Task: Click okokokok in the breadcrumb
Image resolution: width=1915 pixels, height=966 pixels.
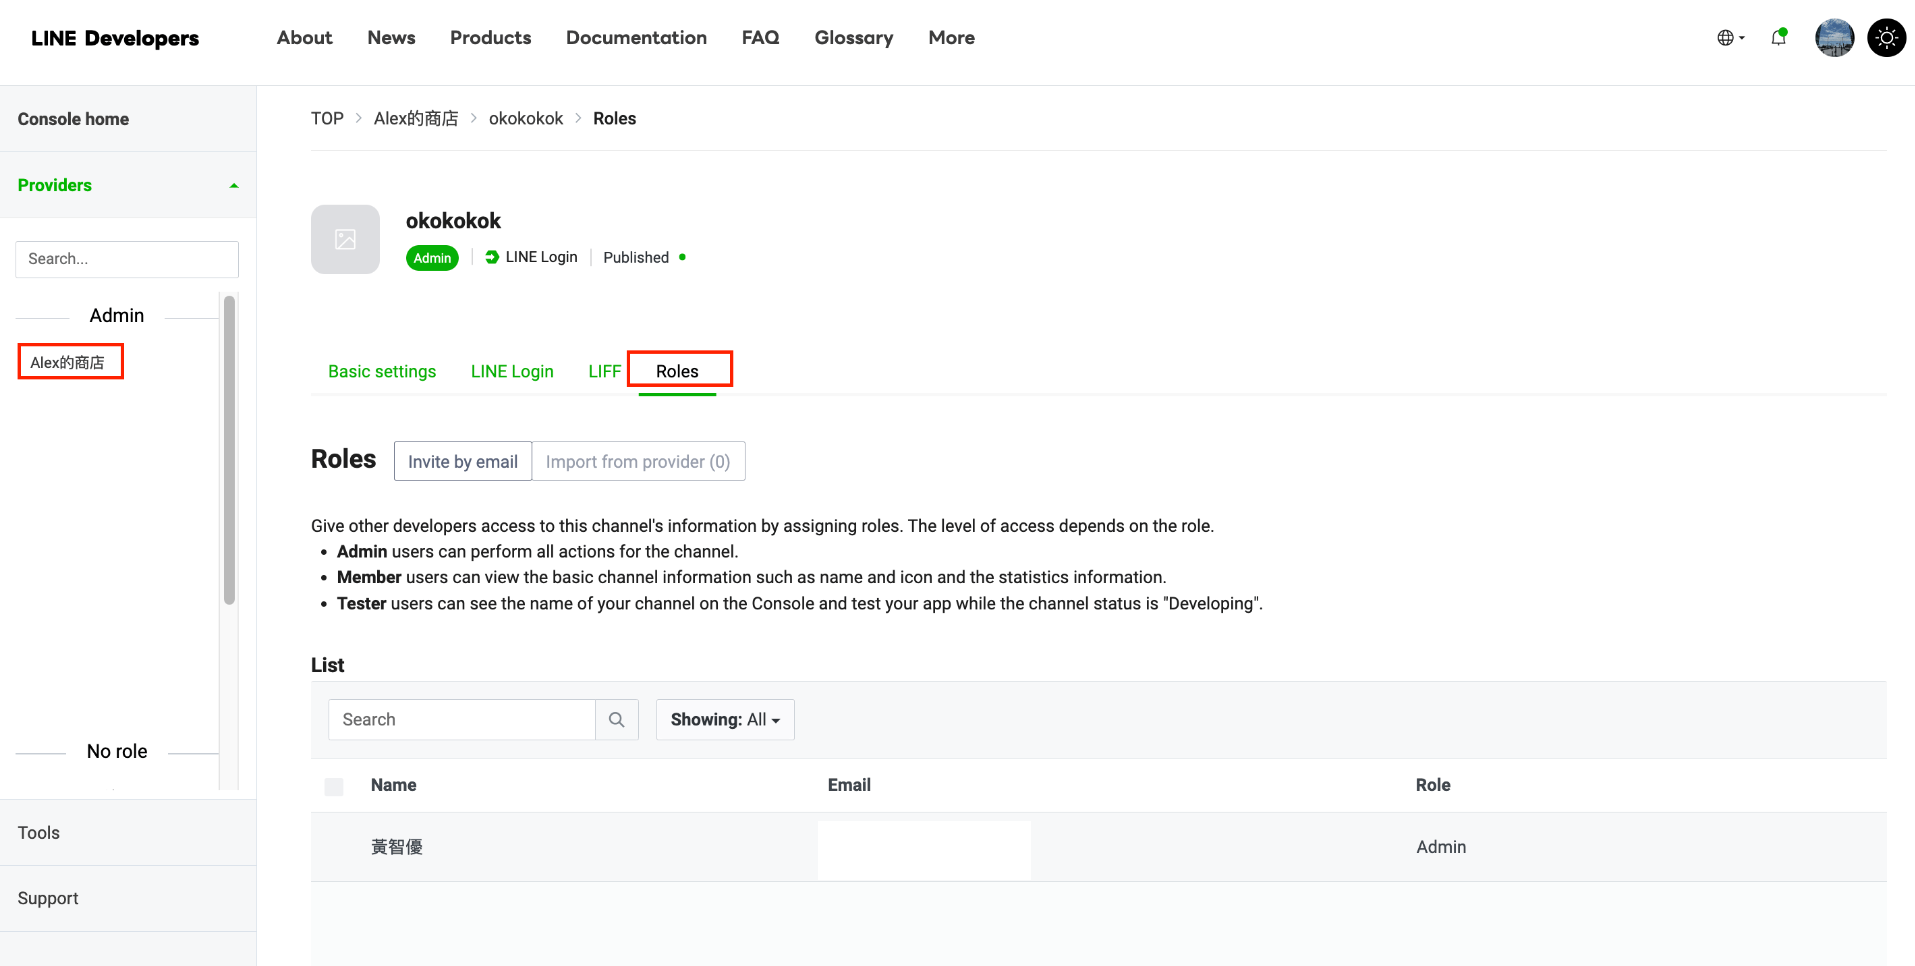Action: click(526, 118)
